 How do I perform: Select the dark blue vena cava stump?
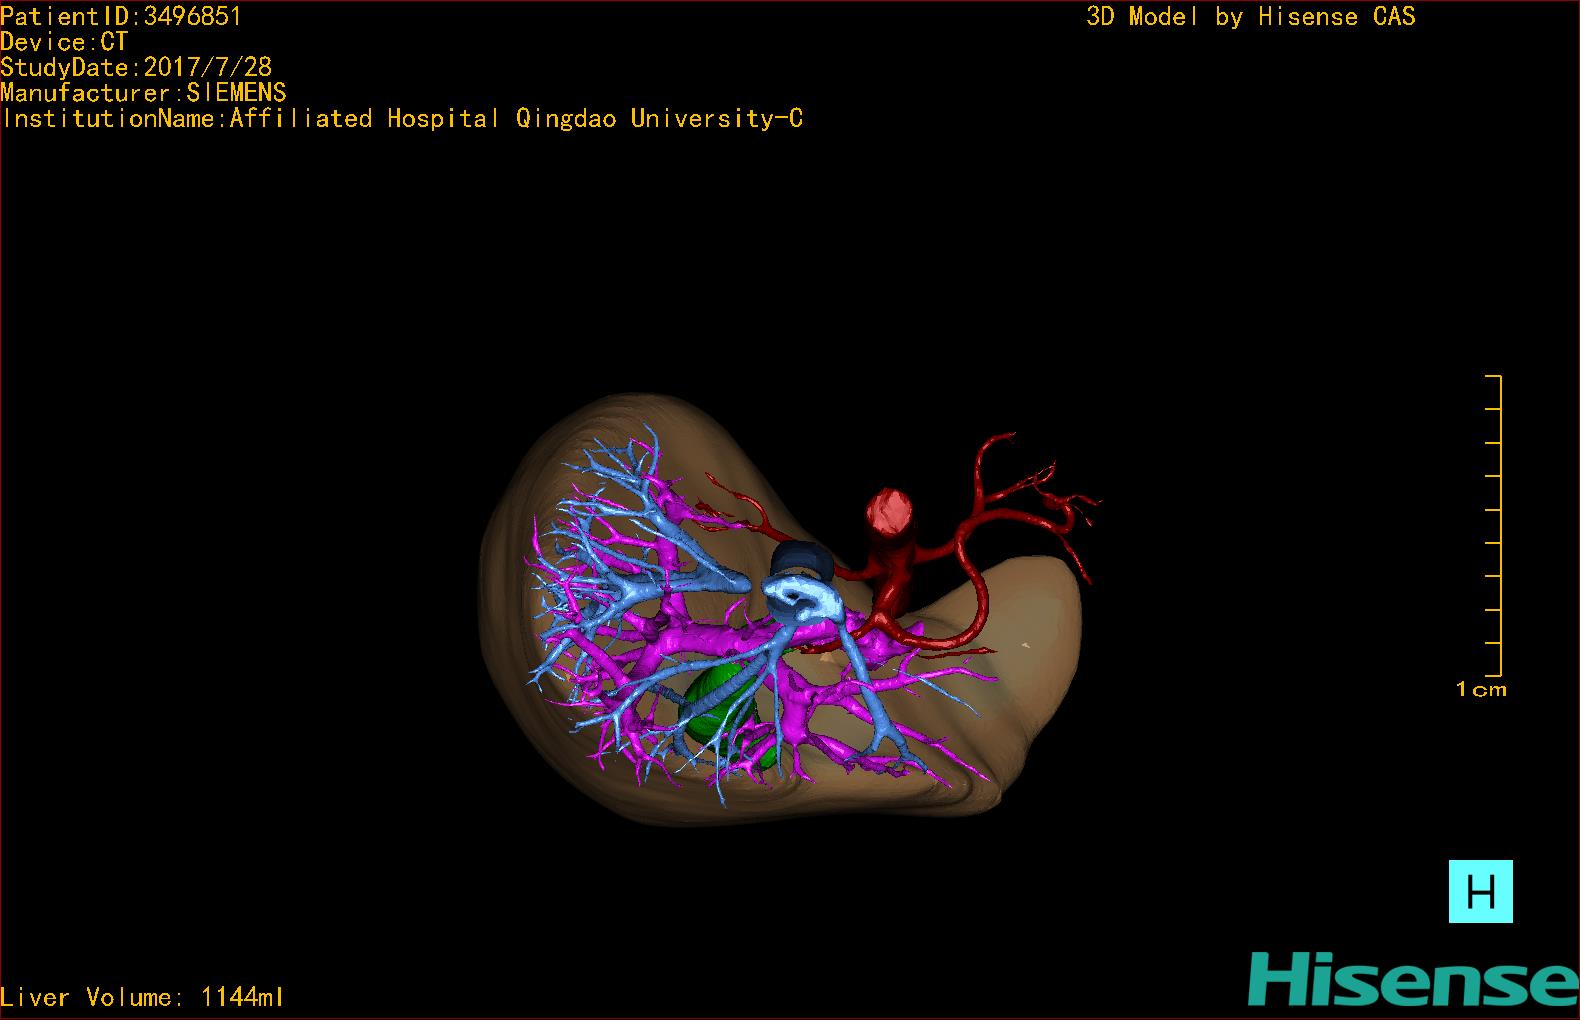pyautogui.click(x=800, y=560)
